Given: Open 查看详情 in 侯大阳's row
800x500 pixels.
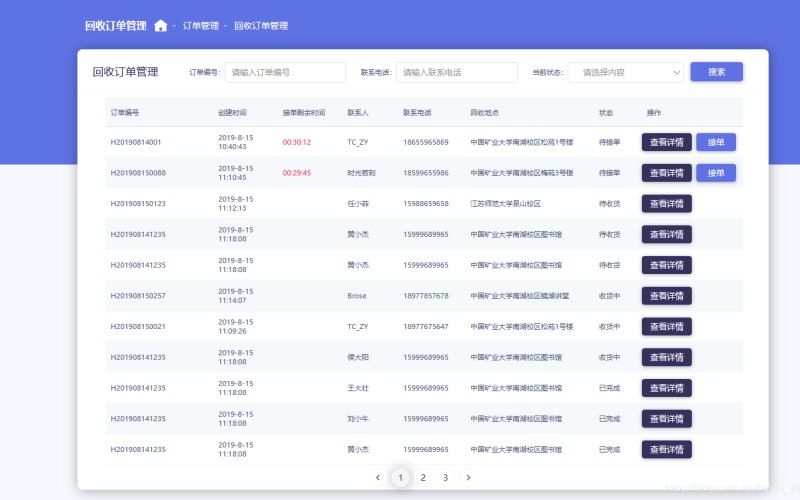Looking at the screenshot, I should [x=666, y=357].
